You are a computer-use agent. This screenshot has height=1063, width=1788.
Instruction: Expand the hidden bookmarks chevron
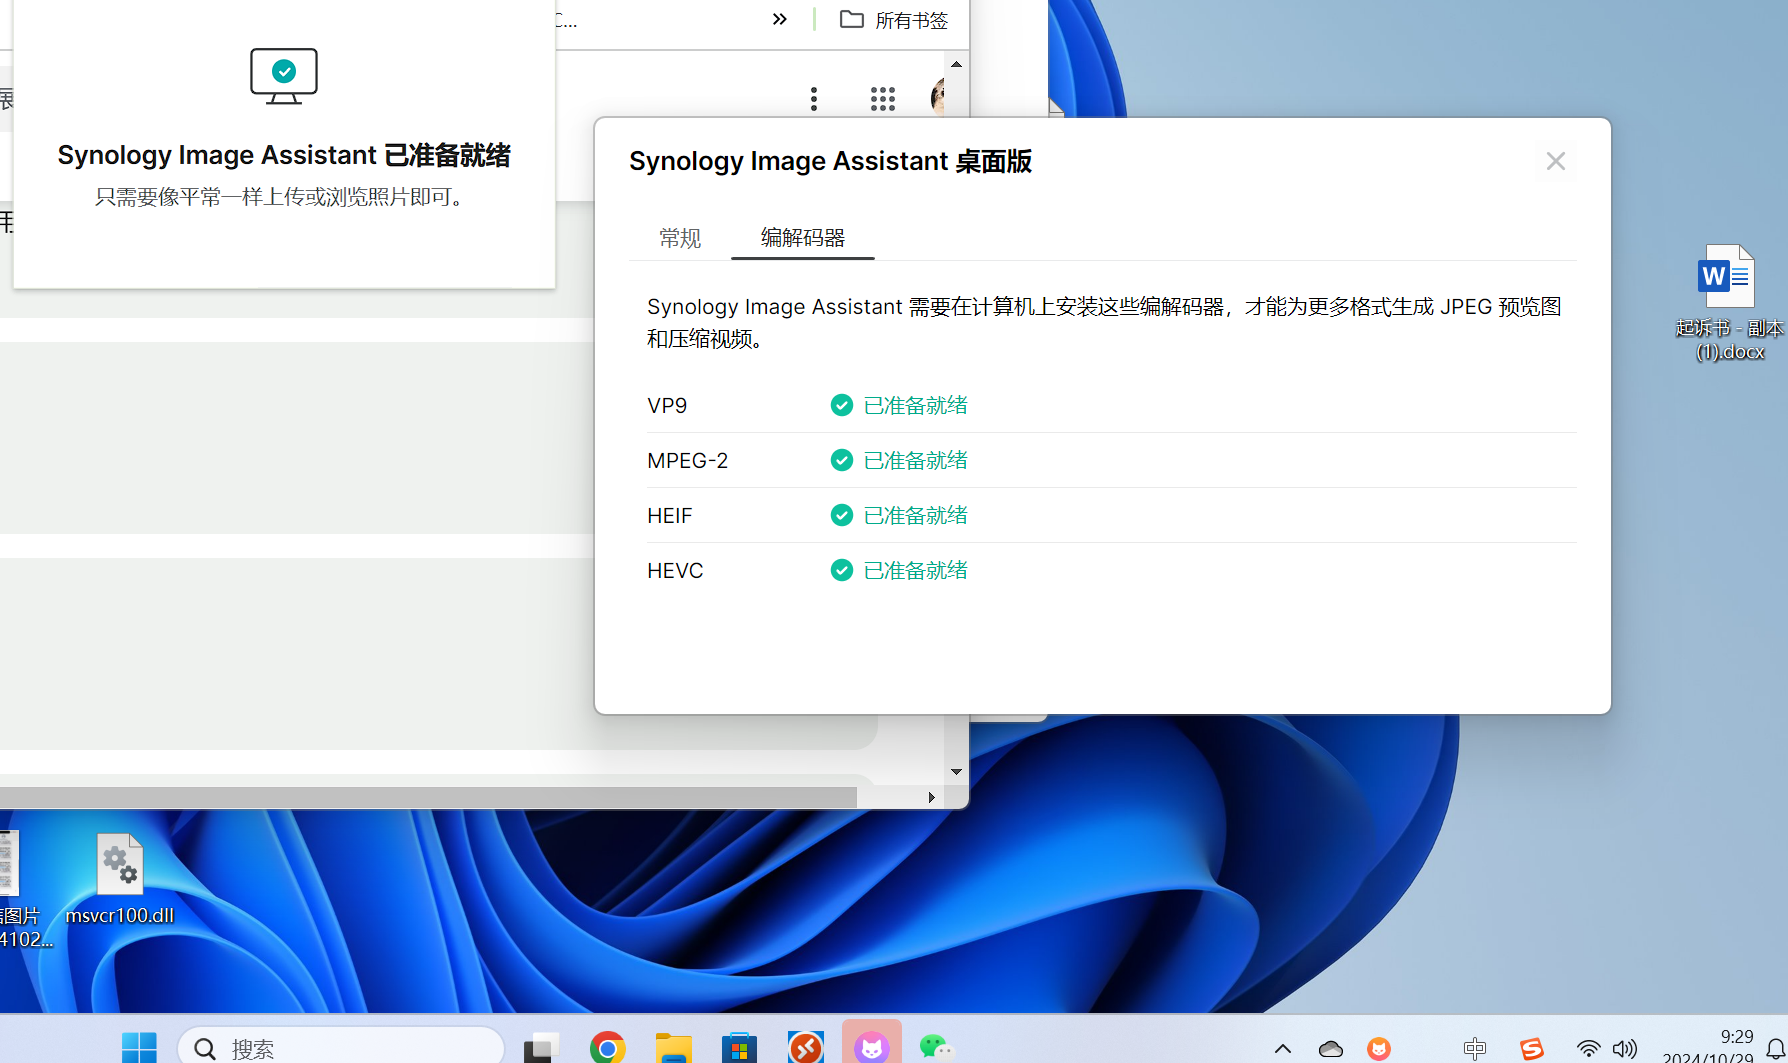[x=780, y=19]
